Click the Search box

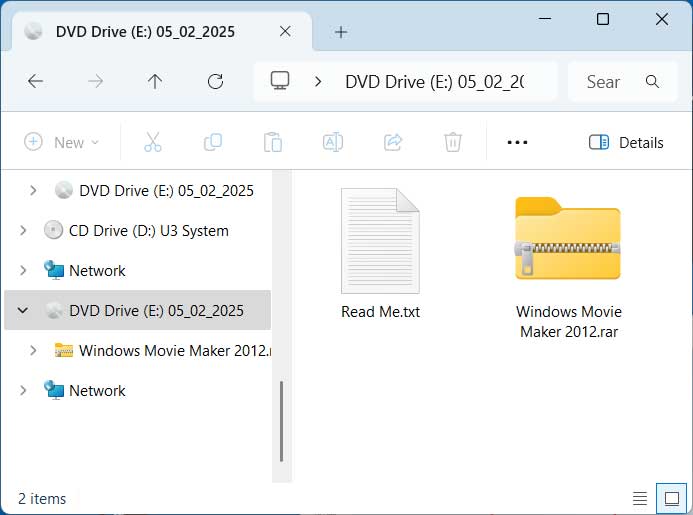623,82
